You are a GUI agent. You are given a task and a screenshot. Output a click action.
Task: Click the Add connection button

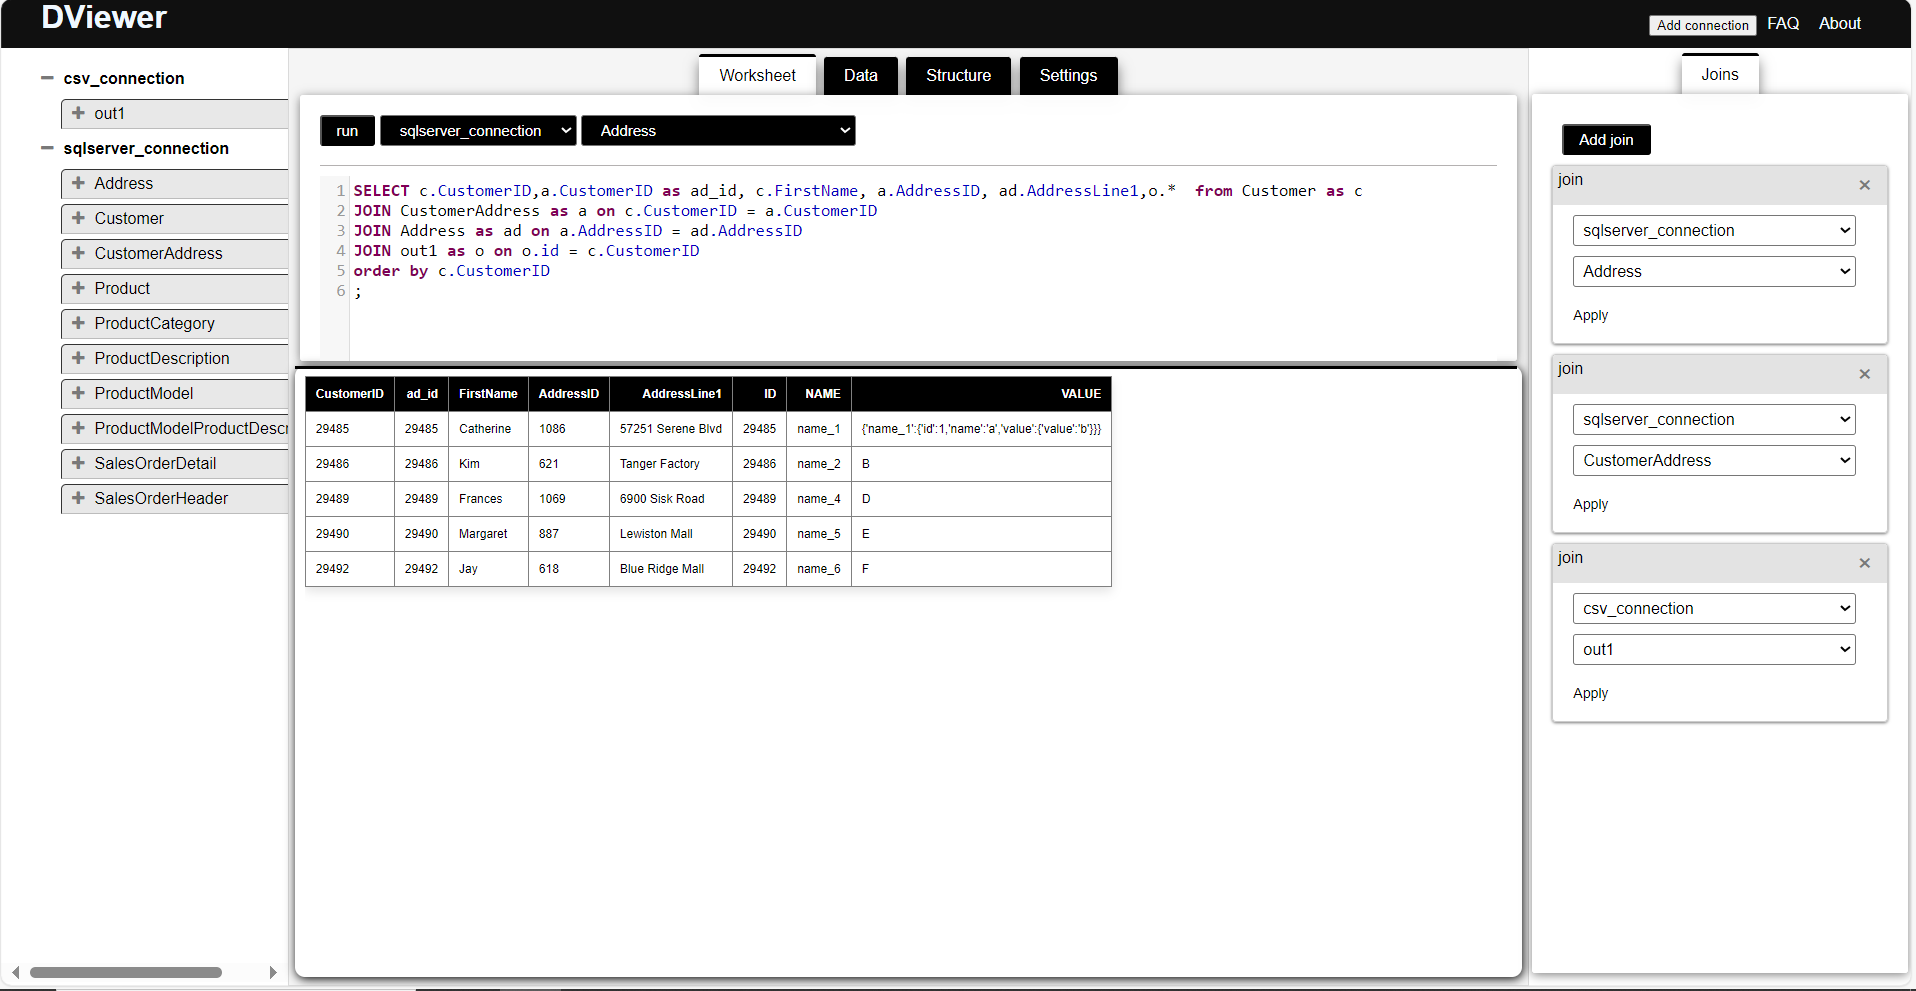click(x=1702, y=25)
